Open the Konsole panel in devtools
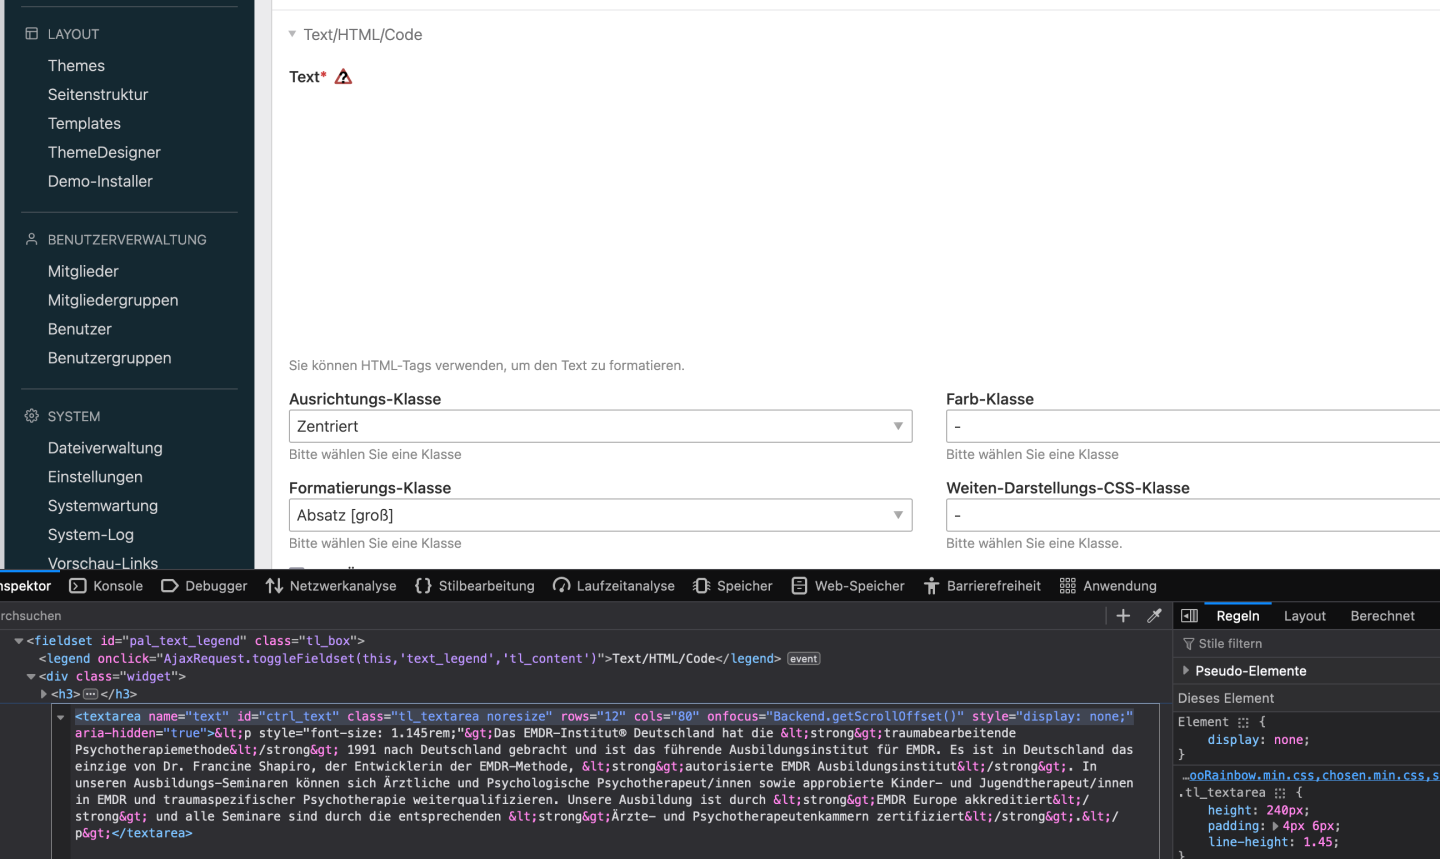 (x=106, y=586)
